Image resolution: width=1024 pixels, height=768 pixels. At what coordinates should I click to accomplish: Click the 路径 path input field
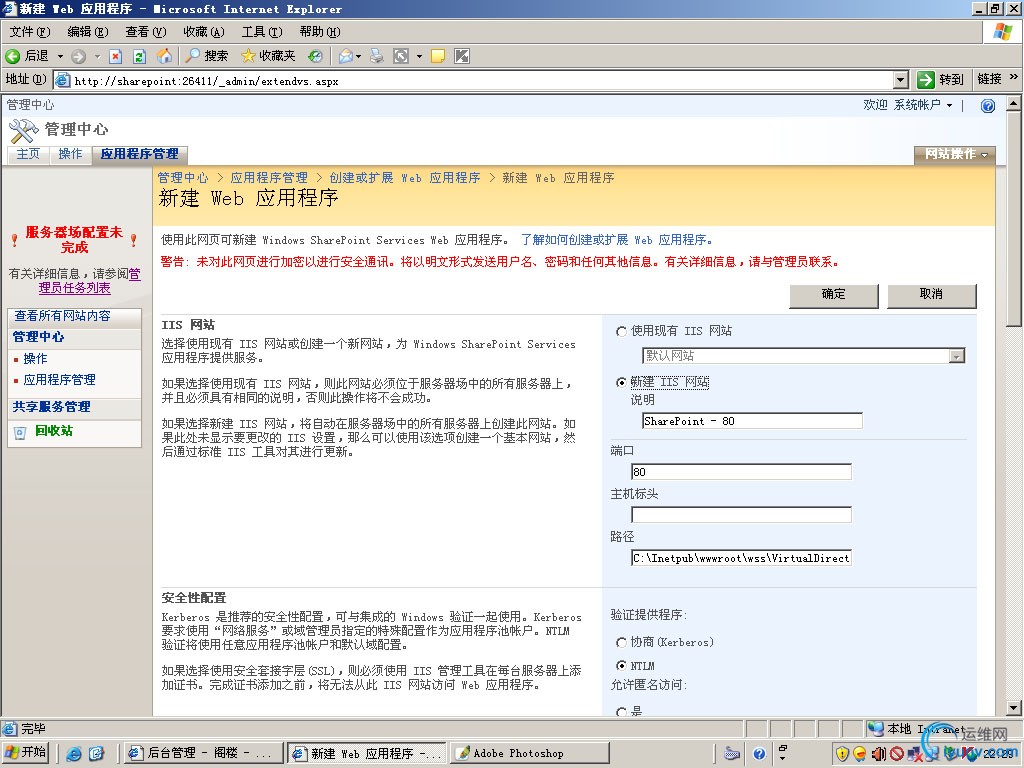(x=741, y=558)
